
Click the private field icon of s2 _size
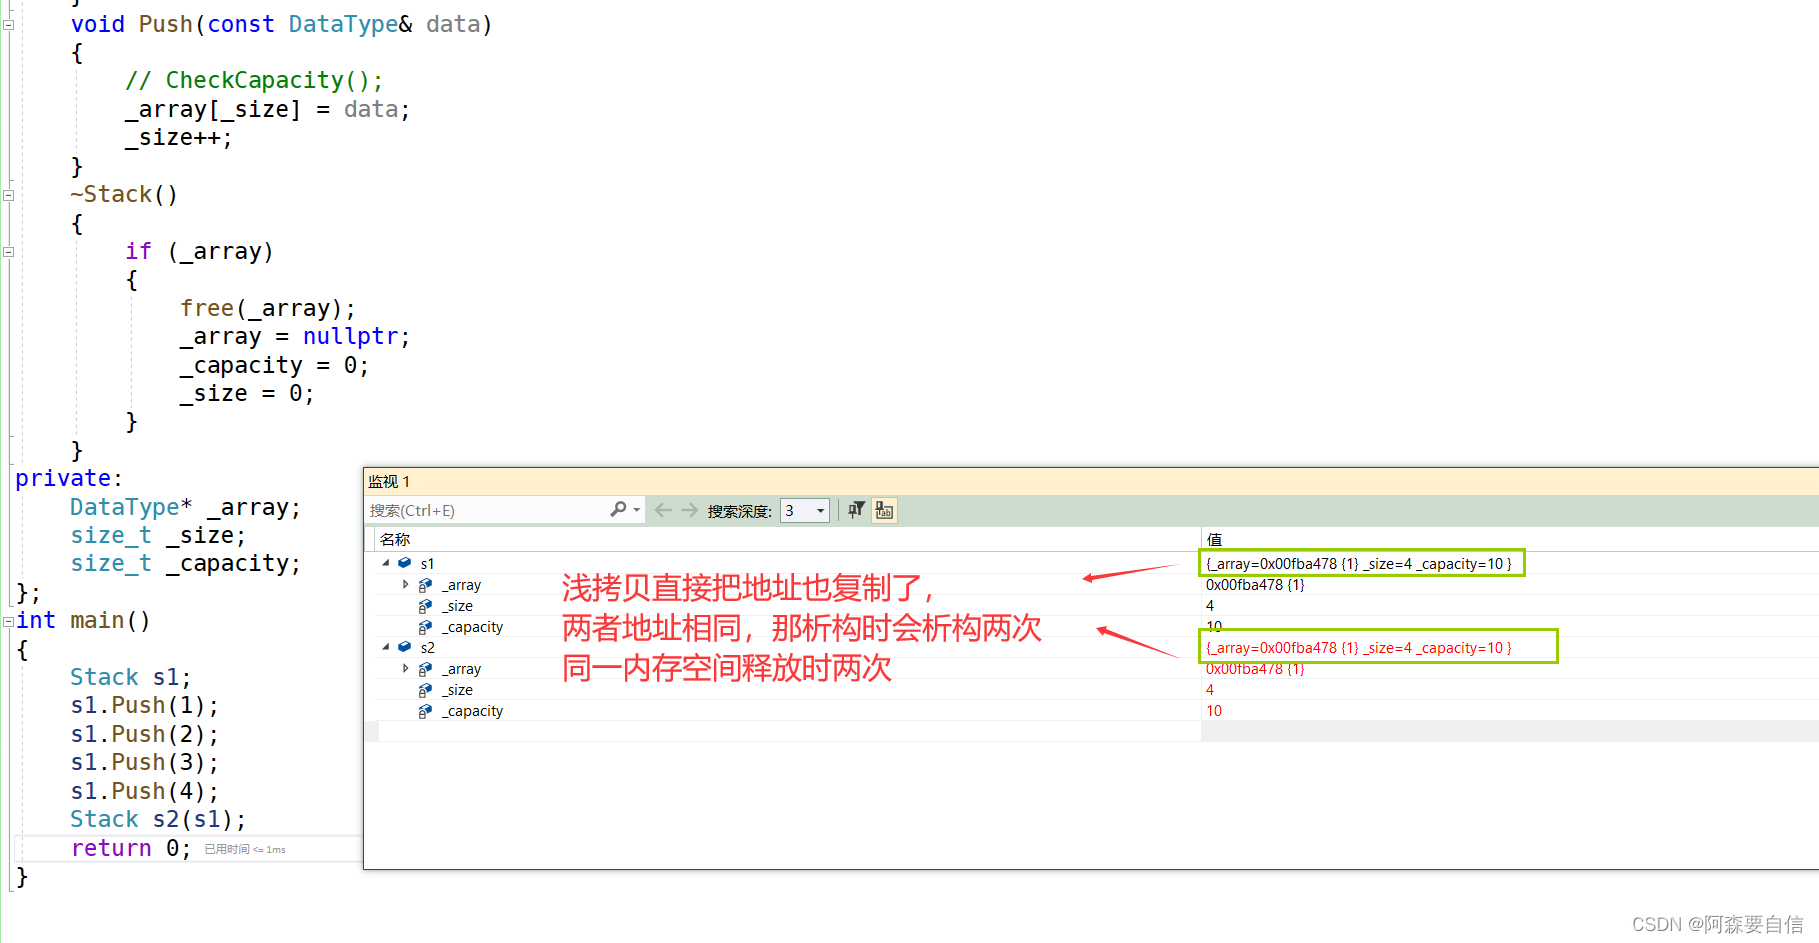click(425, 690)
